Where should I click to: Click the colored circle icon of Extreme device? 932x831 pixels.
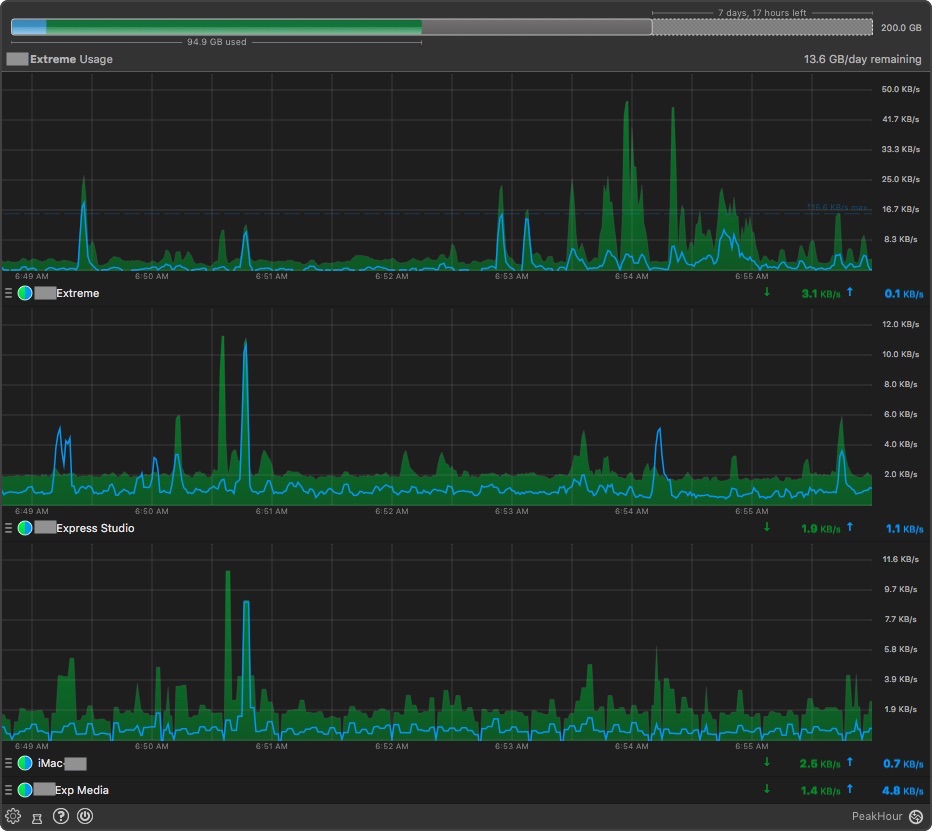pyautogui.click(x=25, y=293)
